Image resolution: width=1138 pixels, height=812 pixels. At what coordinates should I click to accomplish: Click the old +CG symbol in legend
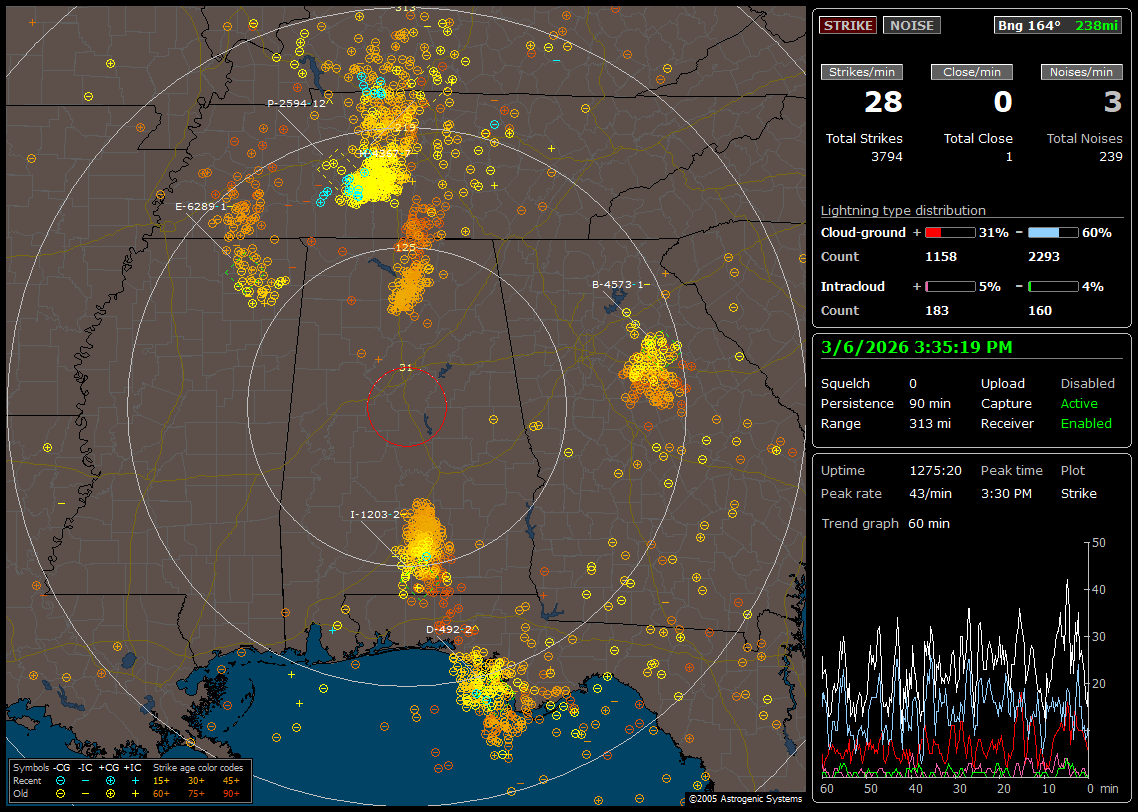(110, 792)
